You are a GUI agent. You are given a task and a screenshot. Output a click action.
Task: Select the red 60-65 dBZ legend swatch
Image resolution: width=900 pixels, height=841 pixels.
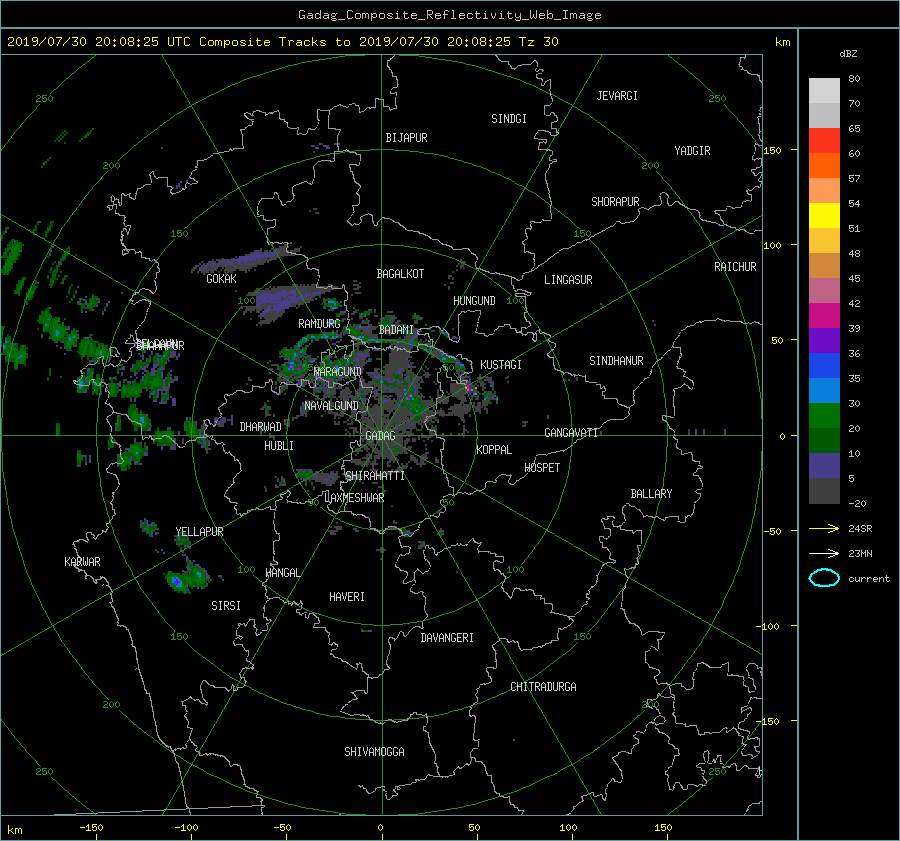pos(824,141)
